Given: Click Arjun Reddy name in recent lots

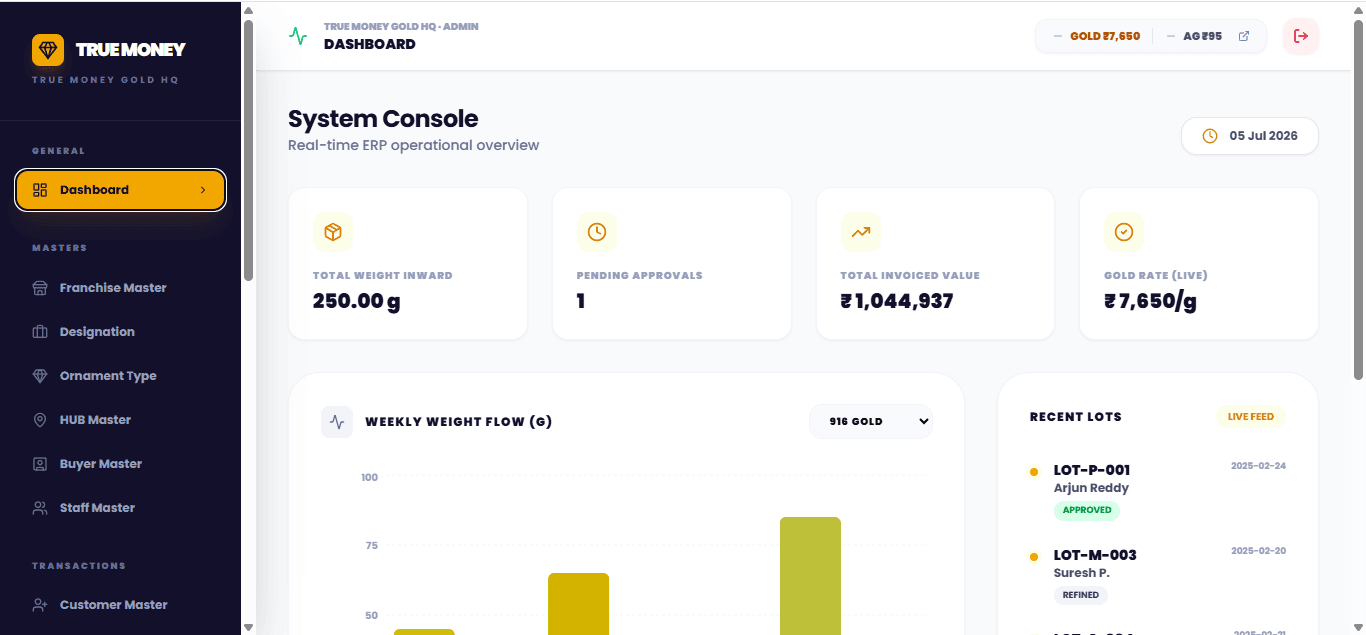Looking at the screenshot, I should (x=1091, y=488).
